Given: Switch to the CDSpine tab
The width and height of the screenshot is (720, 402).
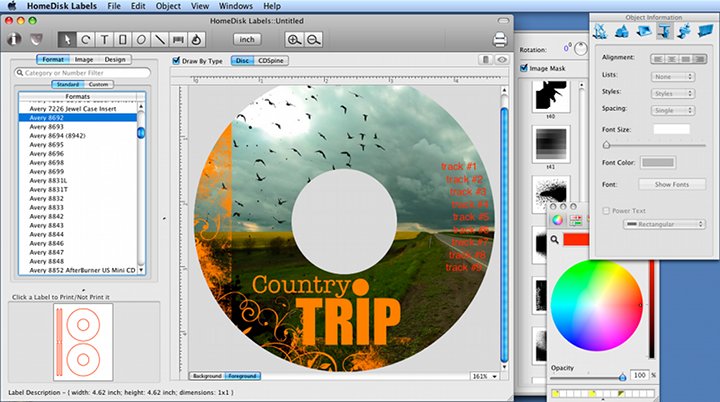Looking at the screenshot, I should 270,61.
